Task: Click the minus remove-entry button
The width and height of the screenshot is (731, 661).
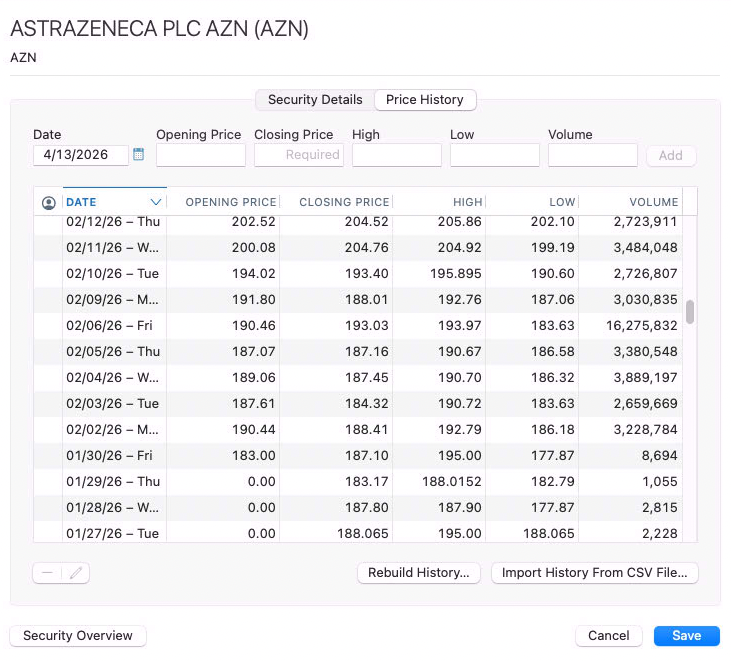Action: (x=47, y=572)
